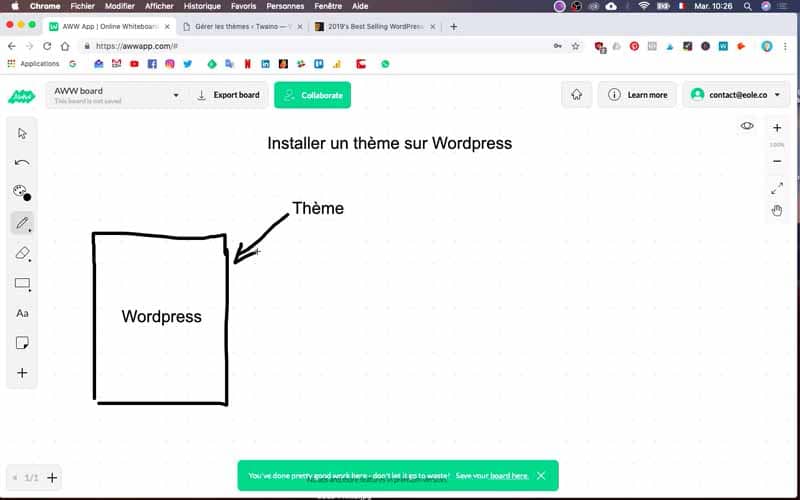Close the AWW App tab
Image resolution: width=800 pixels, height=500 pixels.
coord(167,27)
